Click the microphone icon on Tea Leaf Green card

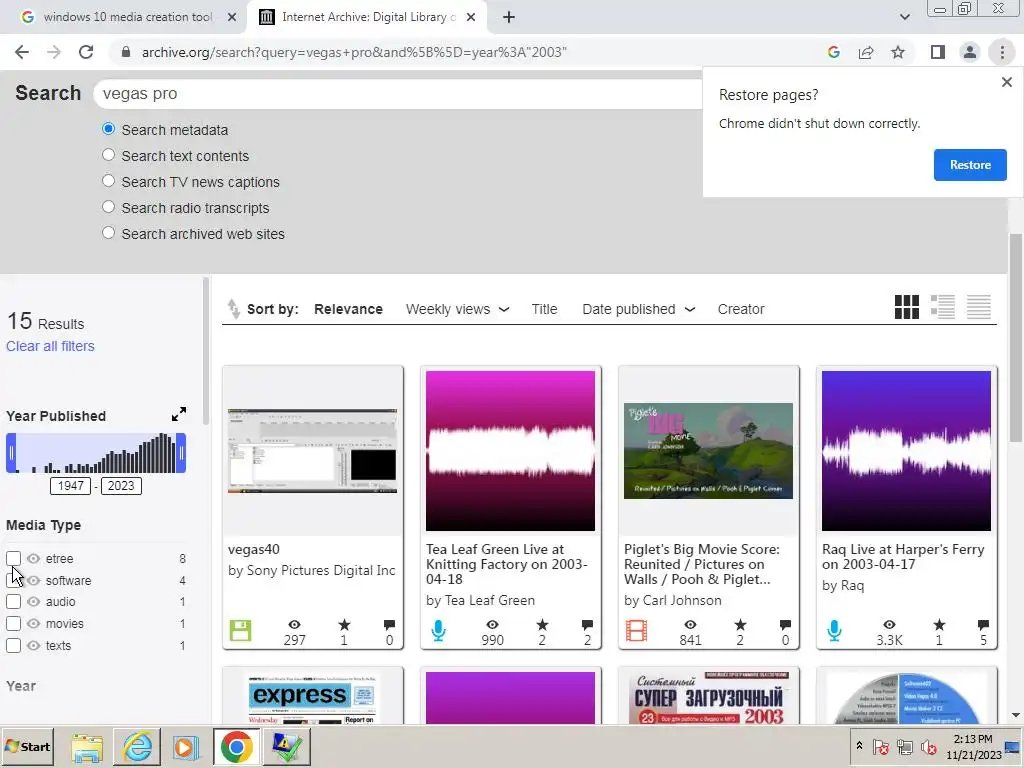point(439,631)
